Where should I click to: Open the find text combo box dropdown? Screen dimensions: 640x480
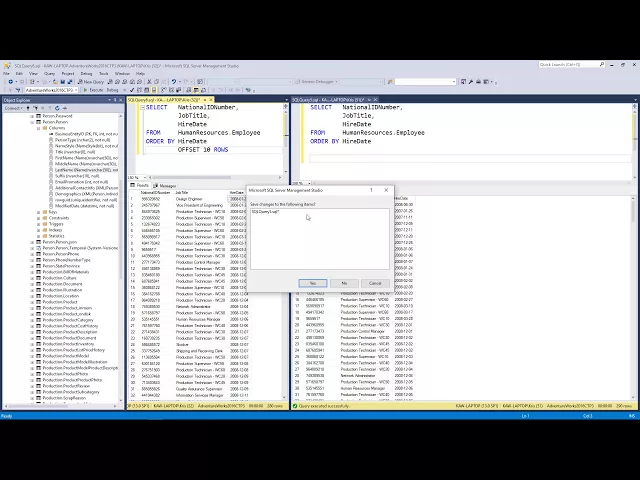point(453,82)
